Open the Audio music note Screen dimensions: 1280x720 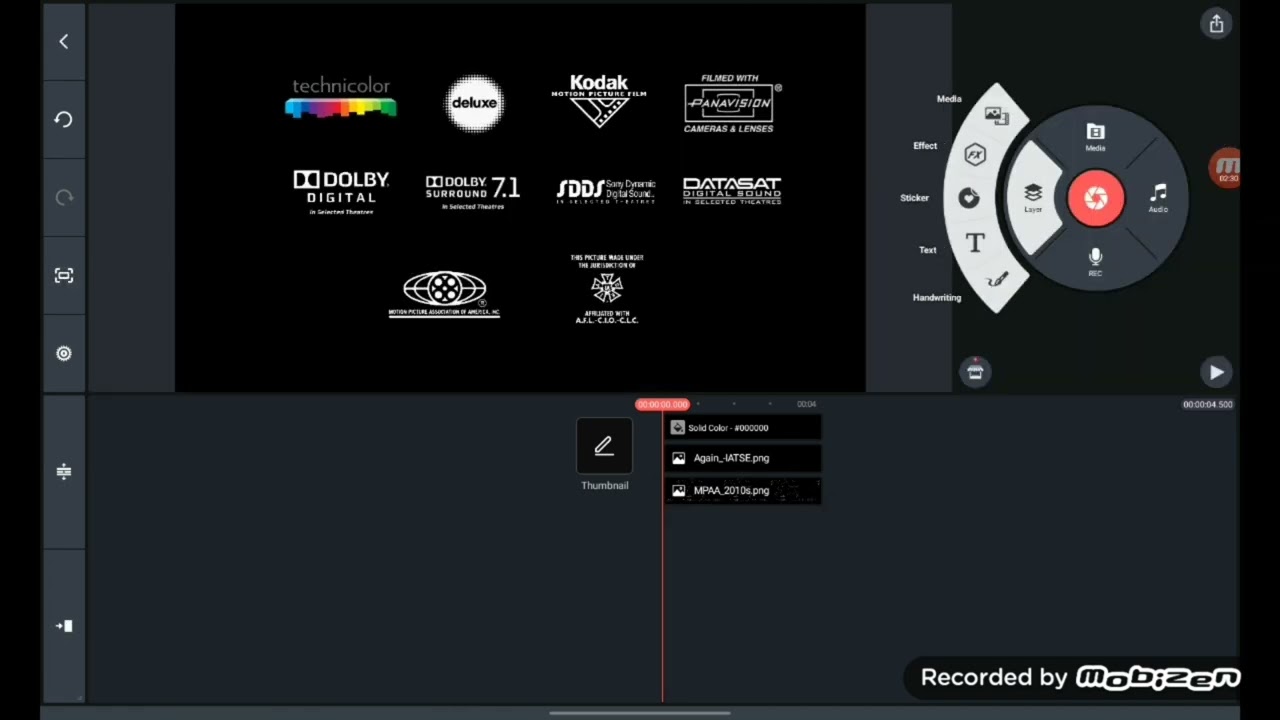click(1158, 197)
